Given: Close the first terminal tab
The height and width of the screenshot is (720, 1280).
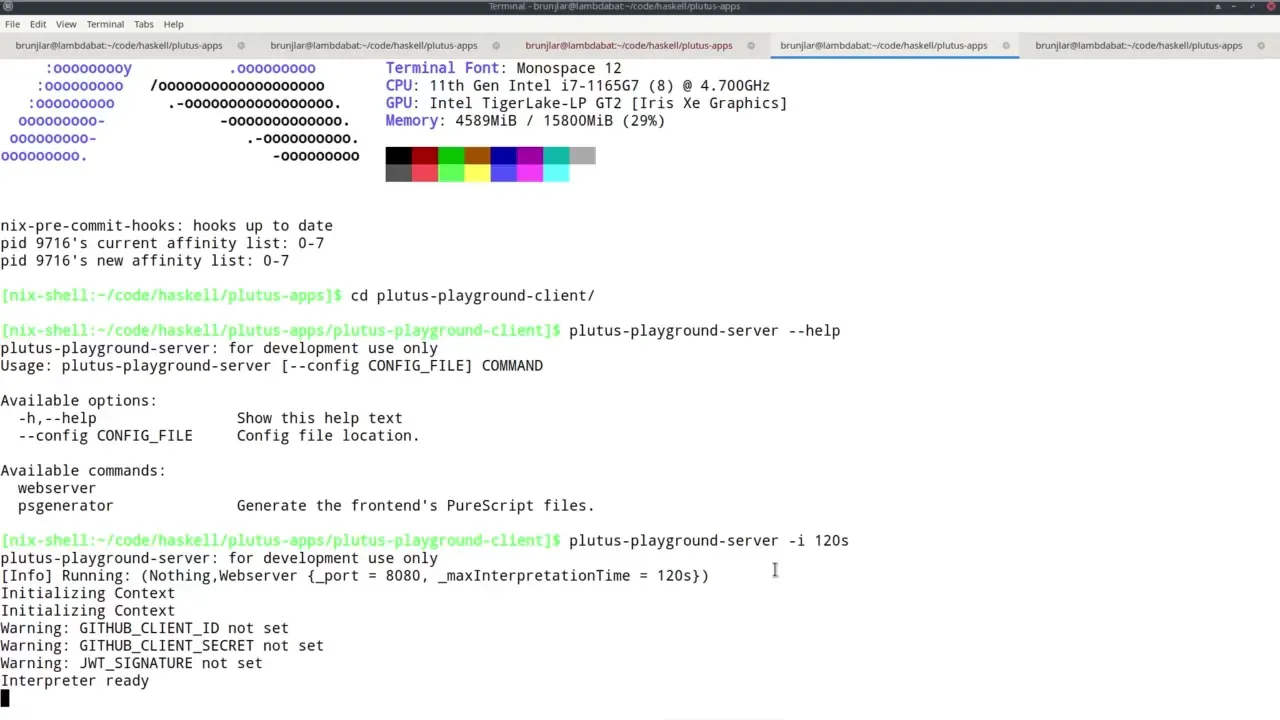Looking at the screenshot, I should [x=241, y=45].
